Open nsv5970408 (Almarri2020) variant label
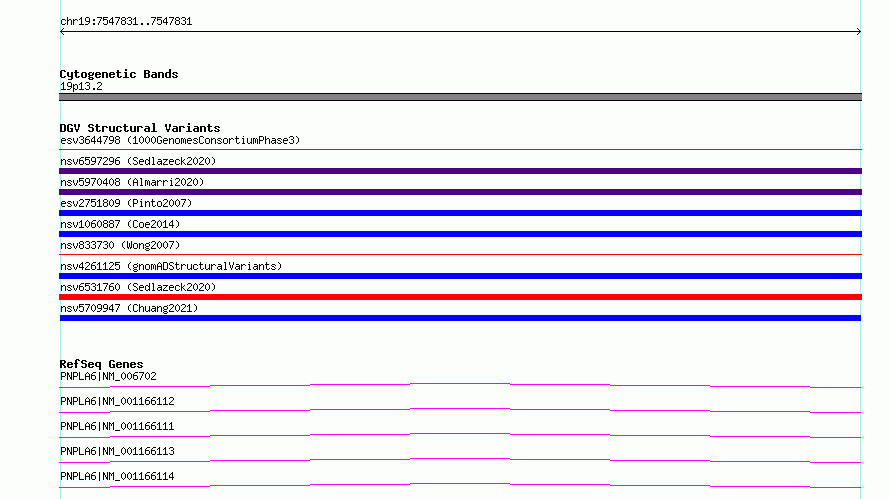Screen dimensions: 890x499 [x=132, y=182]
